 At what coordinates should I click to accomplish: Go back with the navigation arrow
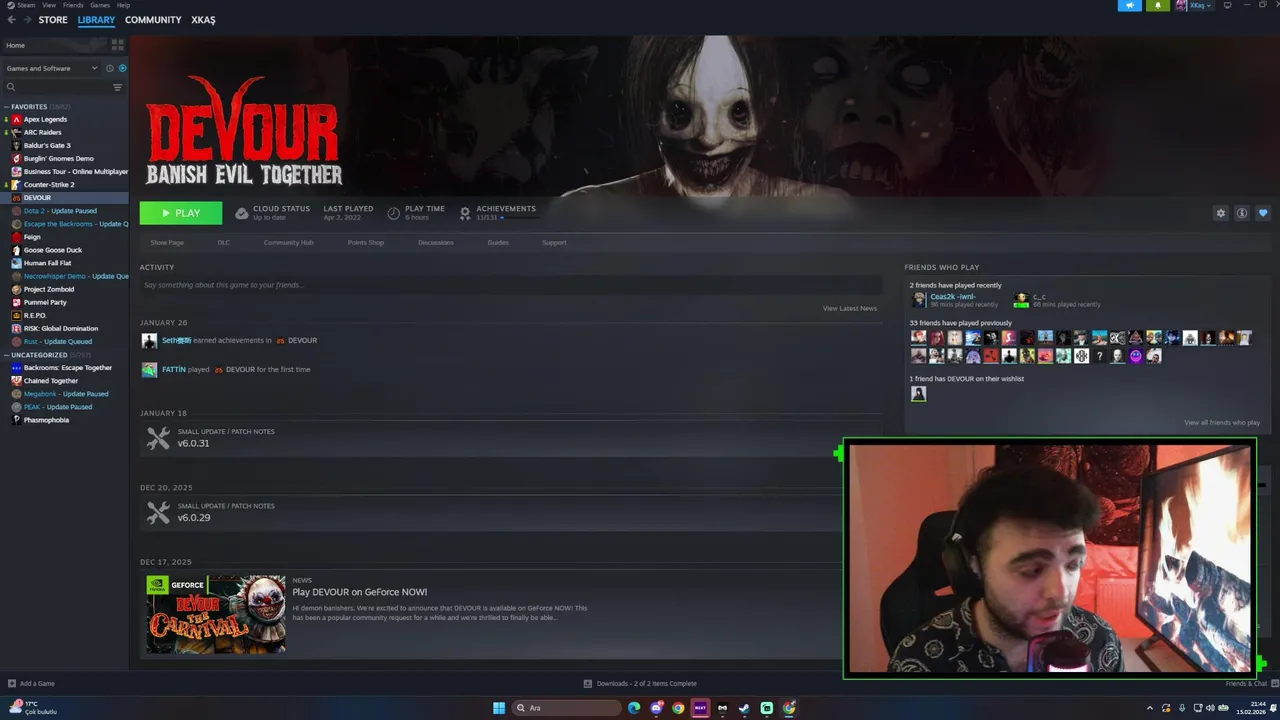tap(11, 20)
